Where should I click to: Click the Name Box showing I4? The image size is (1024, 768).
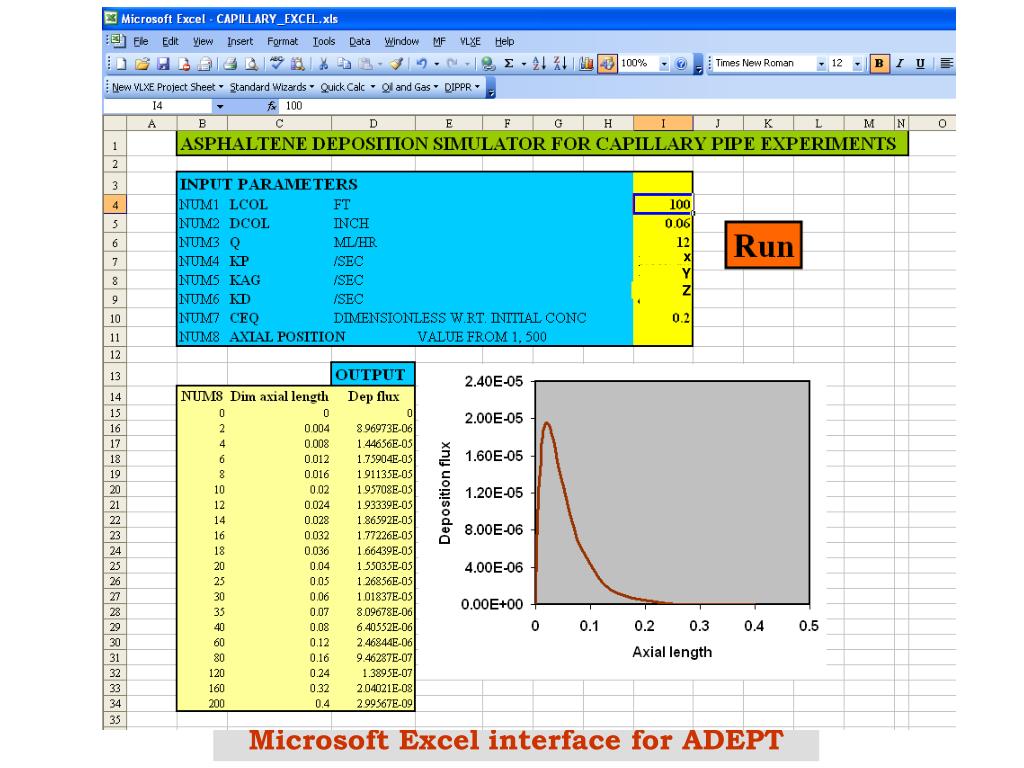pos(157,106)
